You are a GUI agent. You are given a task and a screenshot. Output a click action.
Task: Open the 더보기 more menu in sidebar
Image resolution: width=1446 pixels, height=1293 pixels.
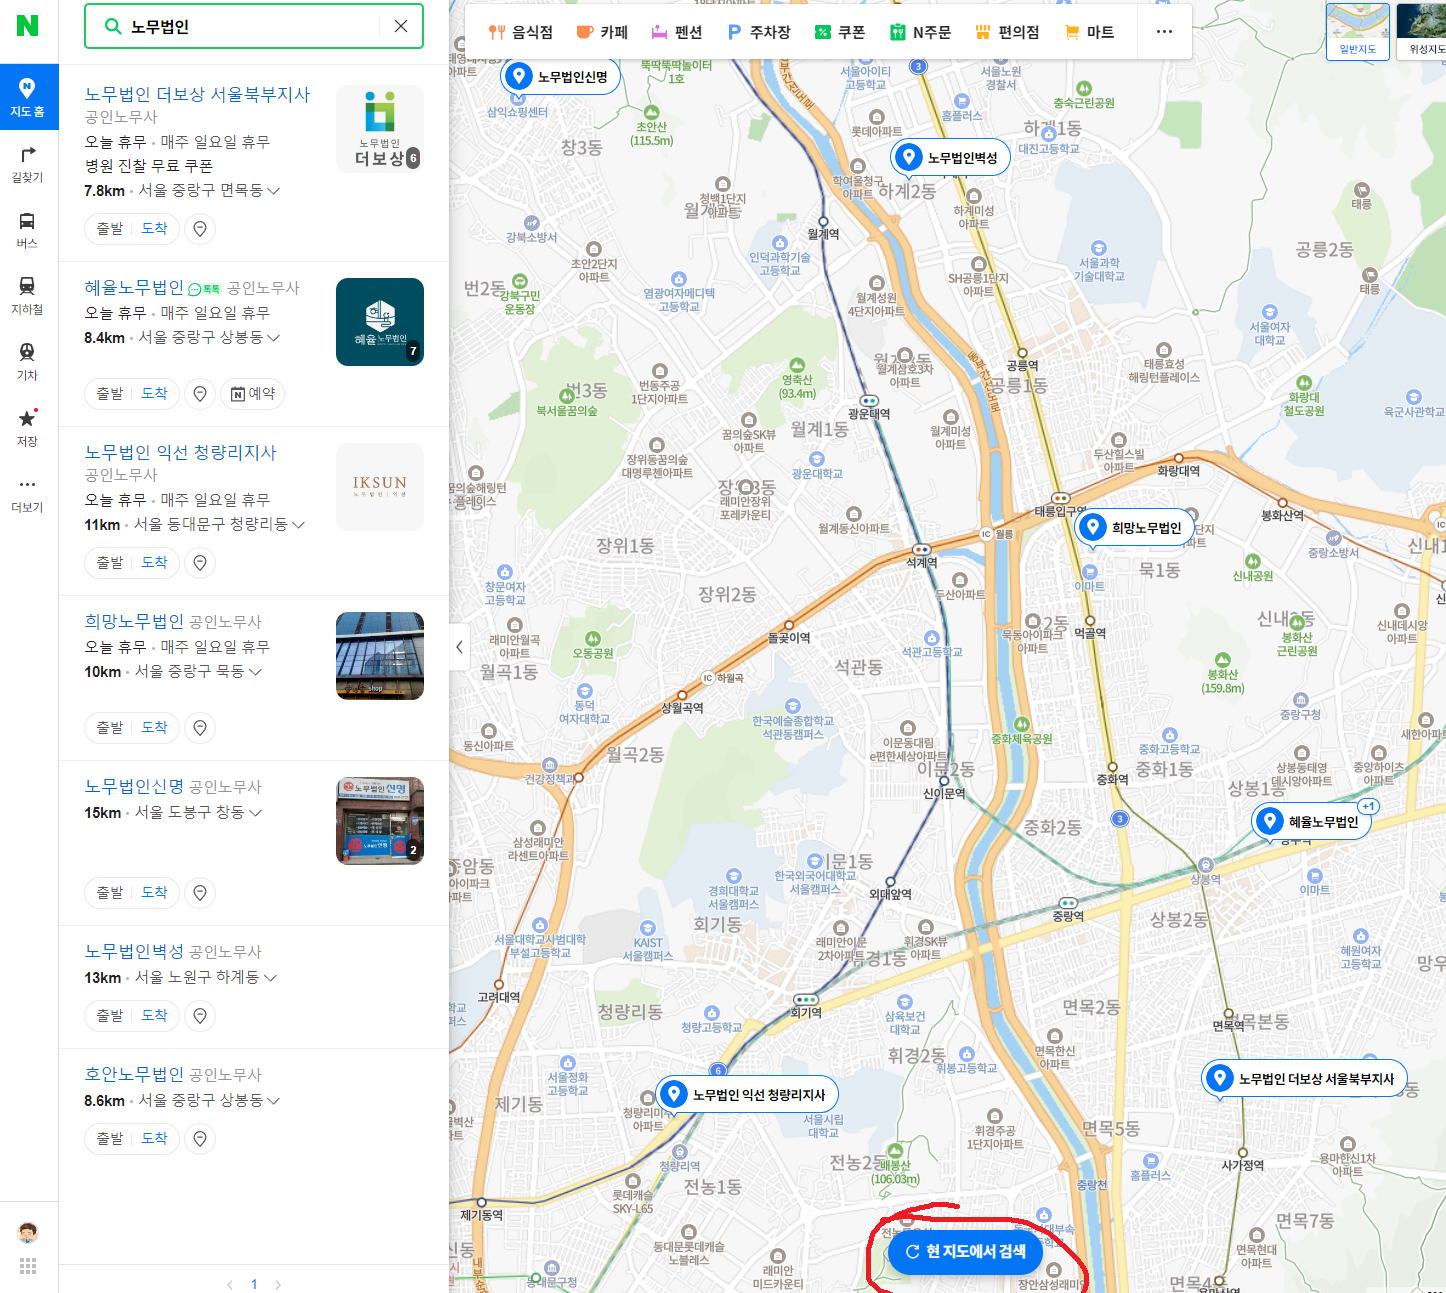pyautogui.click(x=28, y=494)
